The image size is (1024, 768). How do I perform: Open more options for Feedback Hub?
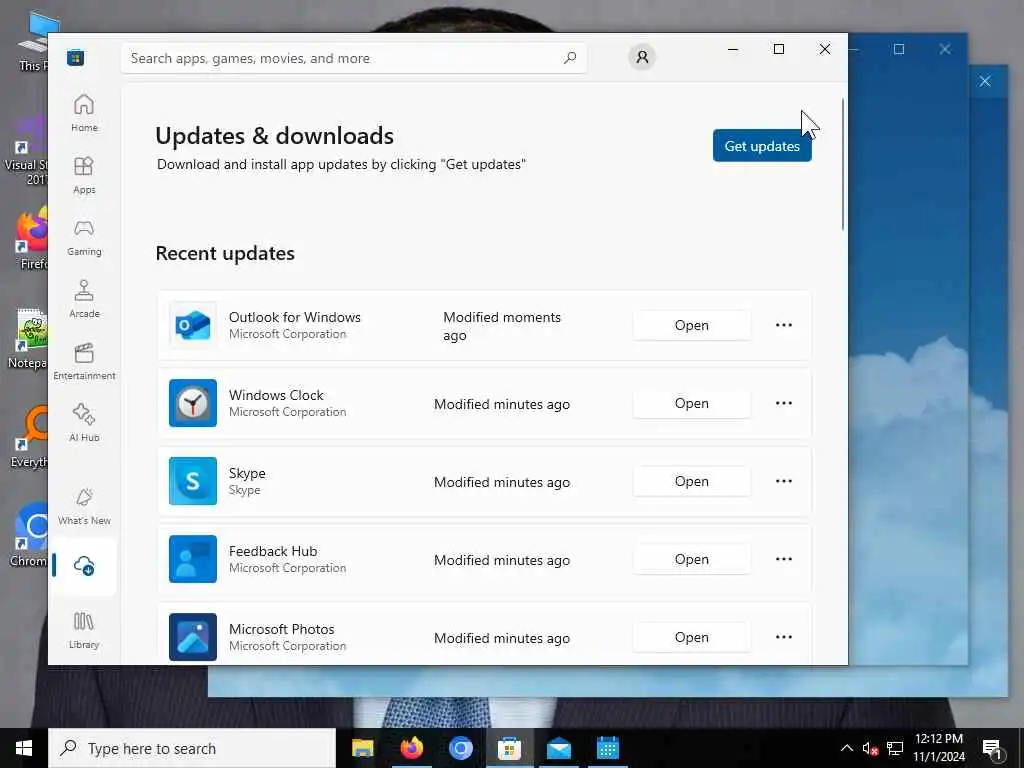click(784, 559)
